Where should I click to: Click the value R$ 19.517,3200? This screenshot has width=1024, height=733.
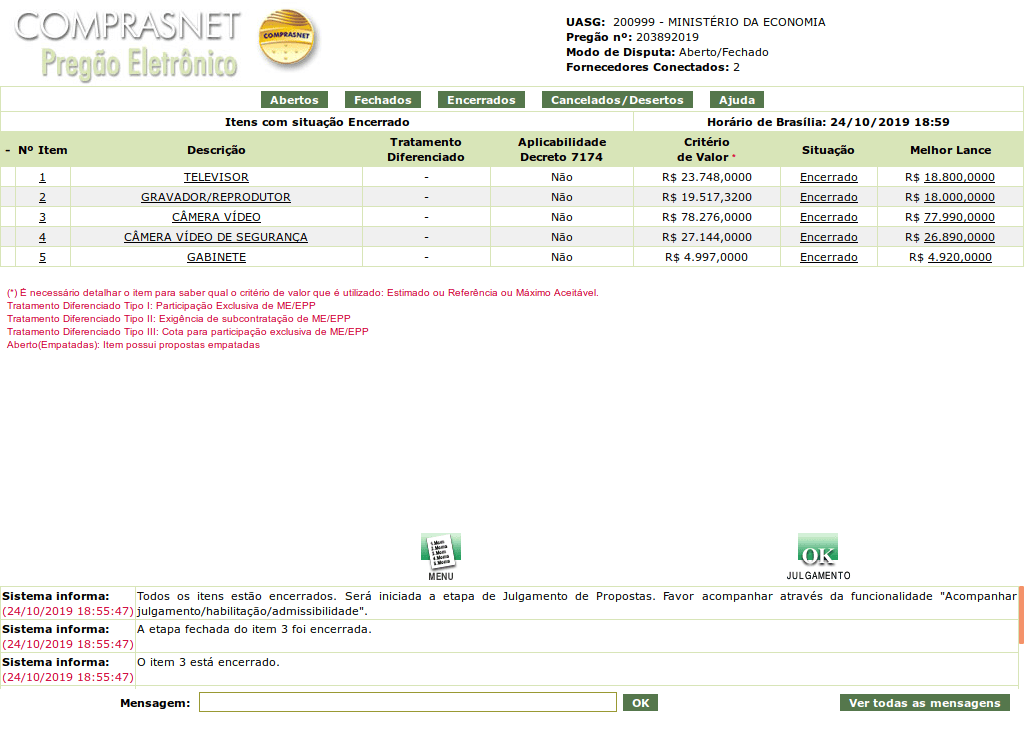pyautogui.click(x=707, y=197)
